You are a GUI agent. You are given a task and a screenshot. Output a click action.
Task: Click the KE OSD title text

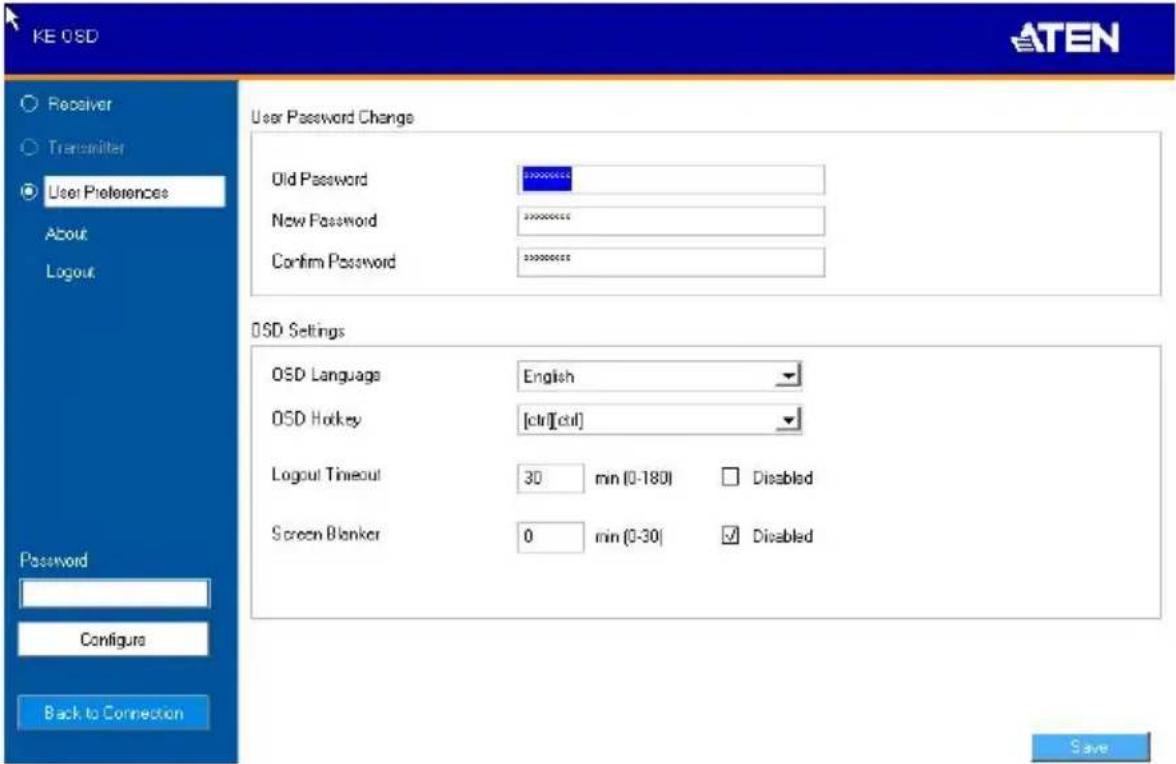(x=65, y=36)
